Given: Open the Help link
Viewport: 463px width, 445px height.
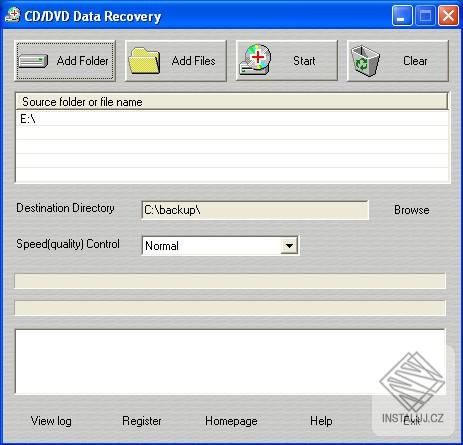Looking at the screenshot, I should (321, 421).
